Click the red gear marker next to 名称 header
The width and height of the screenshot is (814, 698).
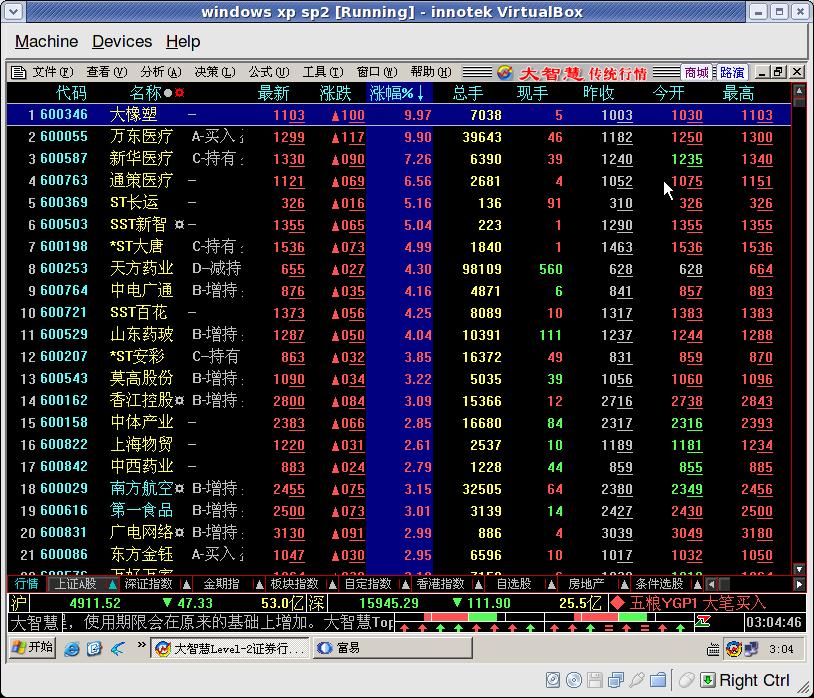[x=180, y=93]
